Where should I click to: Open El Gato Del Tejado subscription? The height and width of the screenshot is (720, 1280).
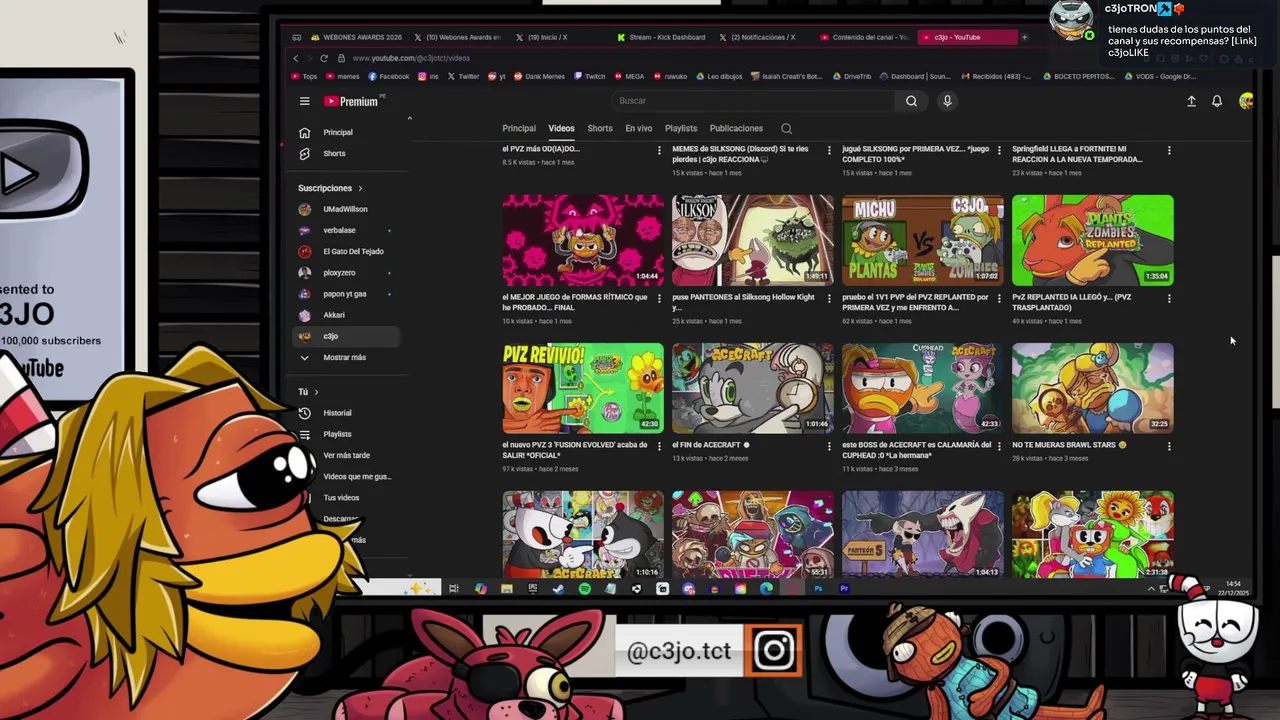pyautogui.click(x=353, y=251)
